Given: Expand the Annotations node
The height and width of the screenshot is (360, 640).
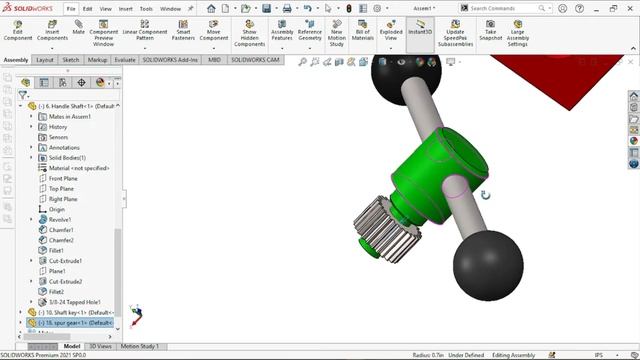Looking at the screenshot, I should click(31, 147).
